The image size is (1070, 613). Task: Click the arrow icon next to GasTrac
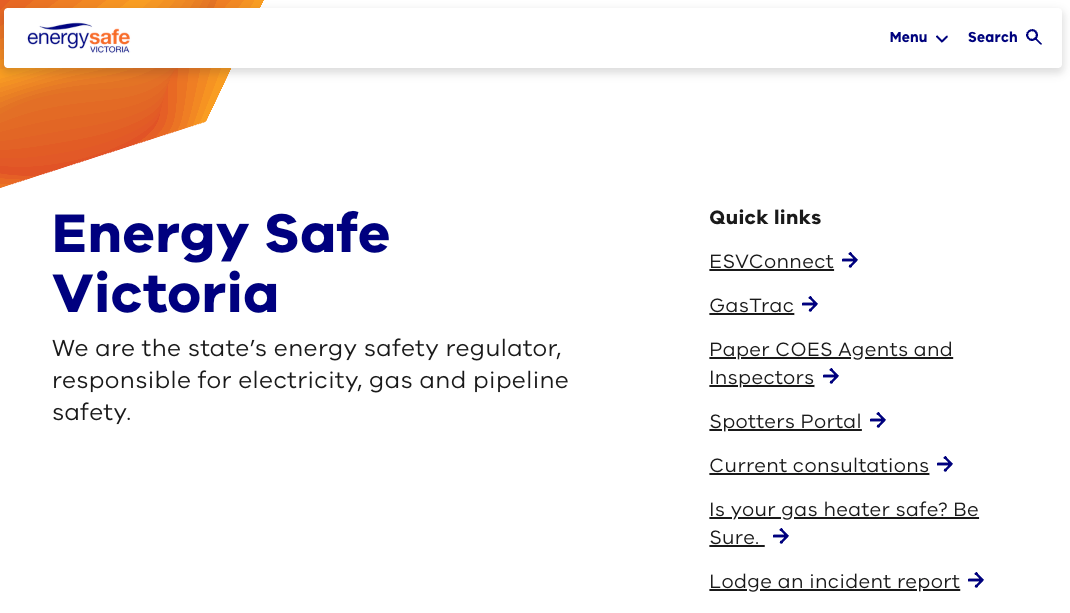pos(810,304)
